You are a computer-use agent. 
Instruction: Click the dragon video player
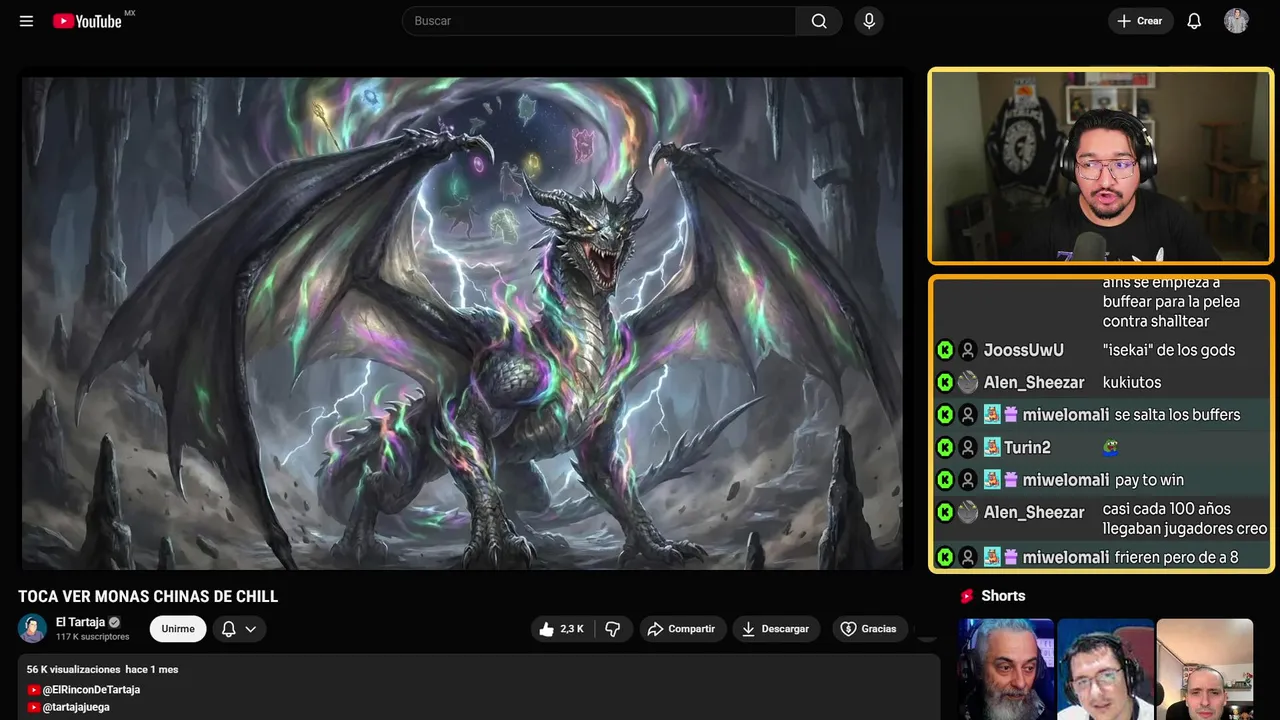pyautogui.click(x=462, y=323)
